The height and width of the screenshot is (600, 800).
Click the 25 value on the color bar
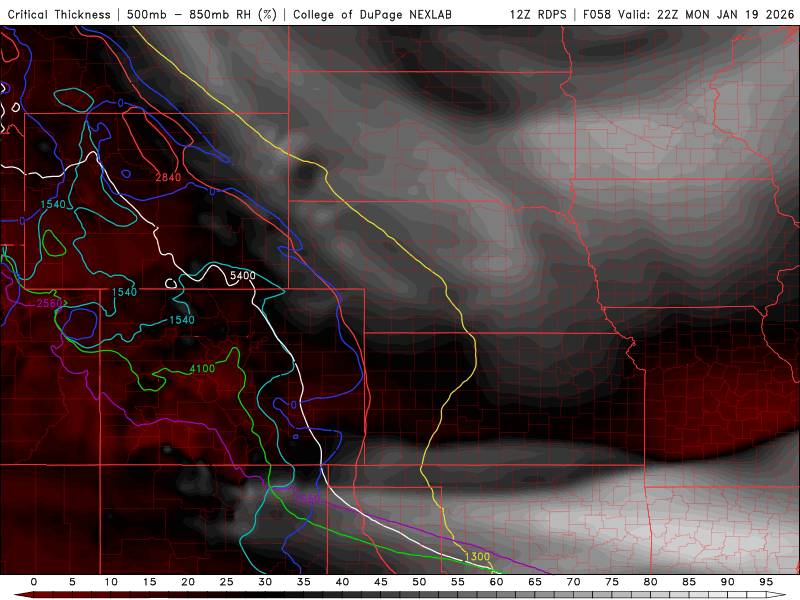227,582
